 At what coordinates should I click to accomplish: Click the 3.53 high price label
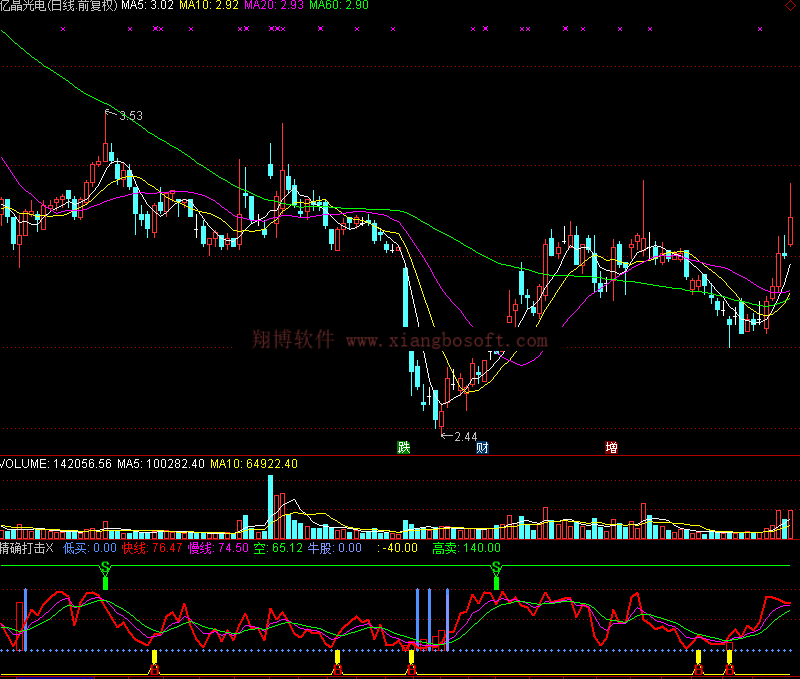coord(128,116)
